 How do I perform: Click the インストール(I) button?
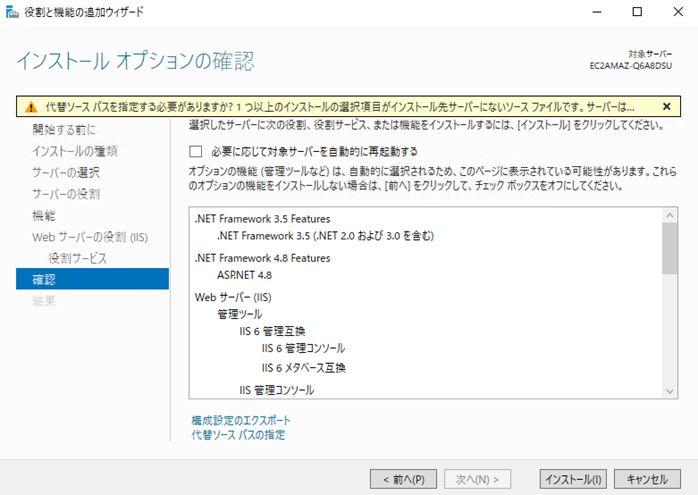tap(573, 479)
